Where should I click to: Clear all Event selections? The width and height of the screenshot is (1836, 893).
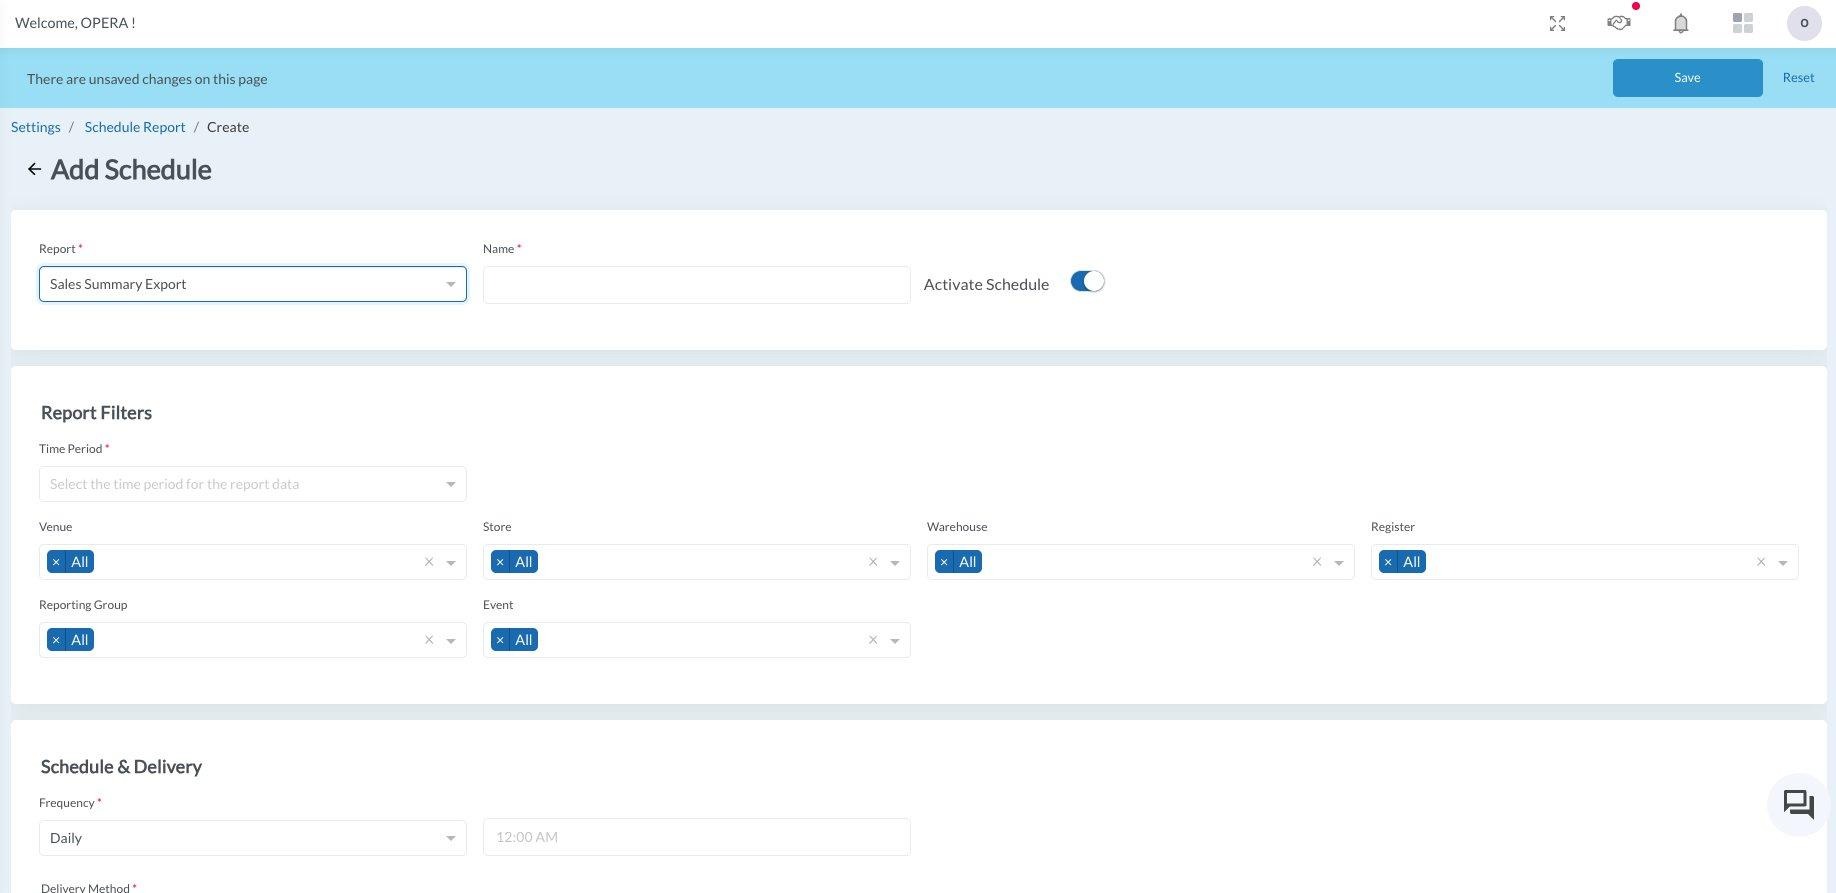[x=873, y=640]
